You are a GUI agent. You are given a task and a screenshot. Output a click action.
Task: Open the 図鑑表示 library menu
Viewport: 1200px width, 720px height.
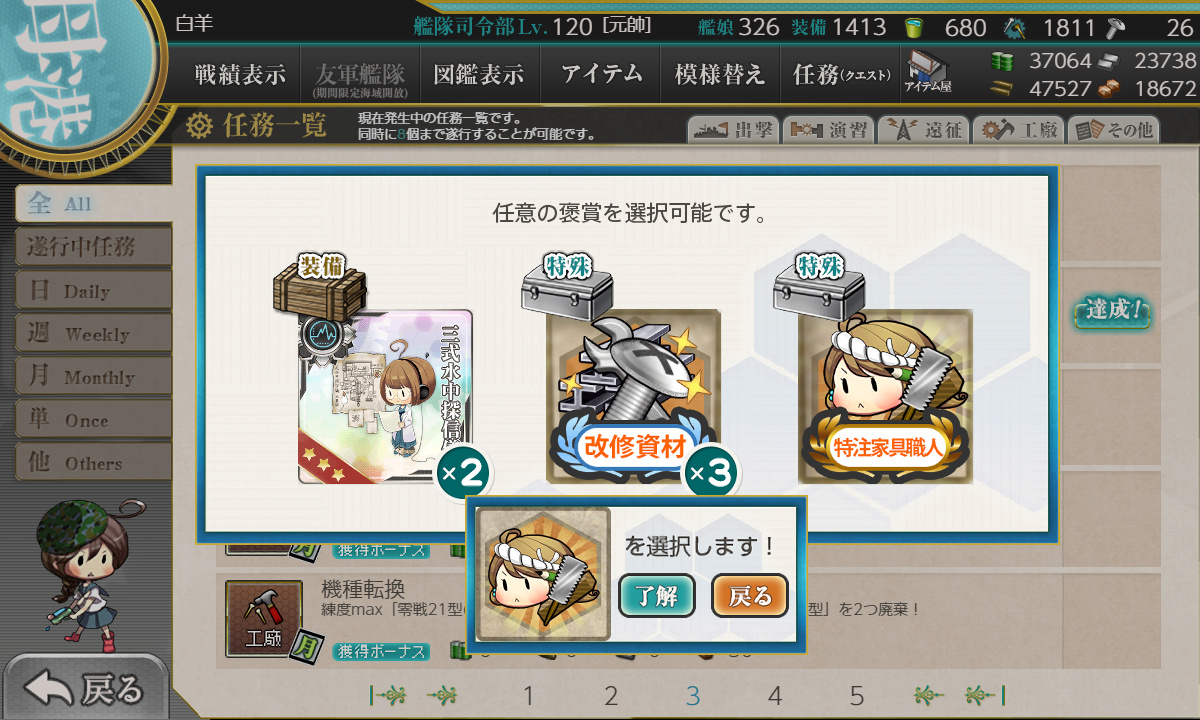coord(479,74)
